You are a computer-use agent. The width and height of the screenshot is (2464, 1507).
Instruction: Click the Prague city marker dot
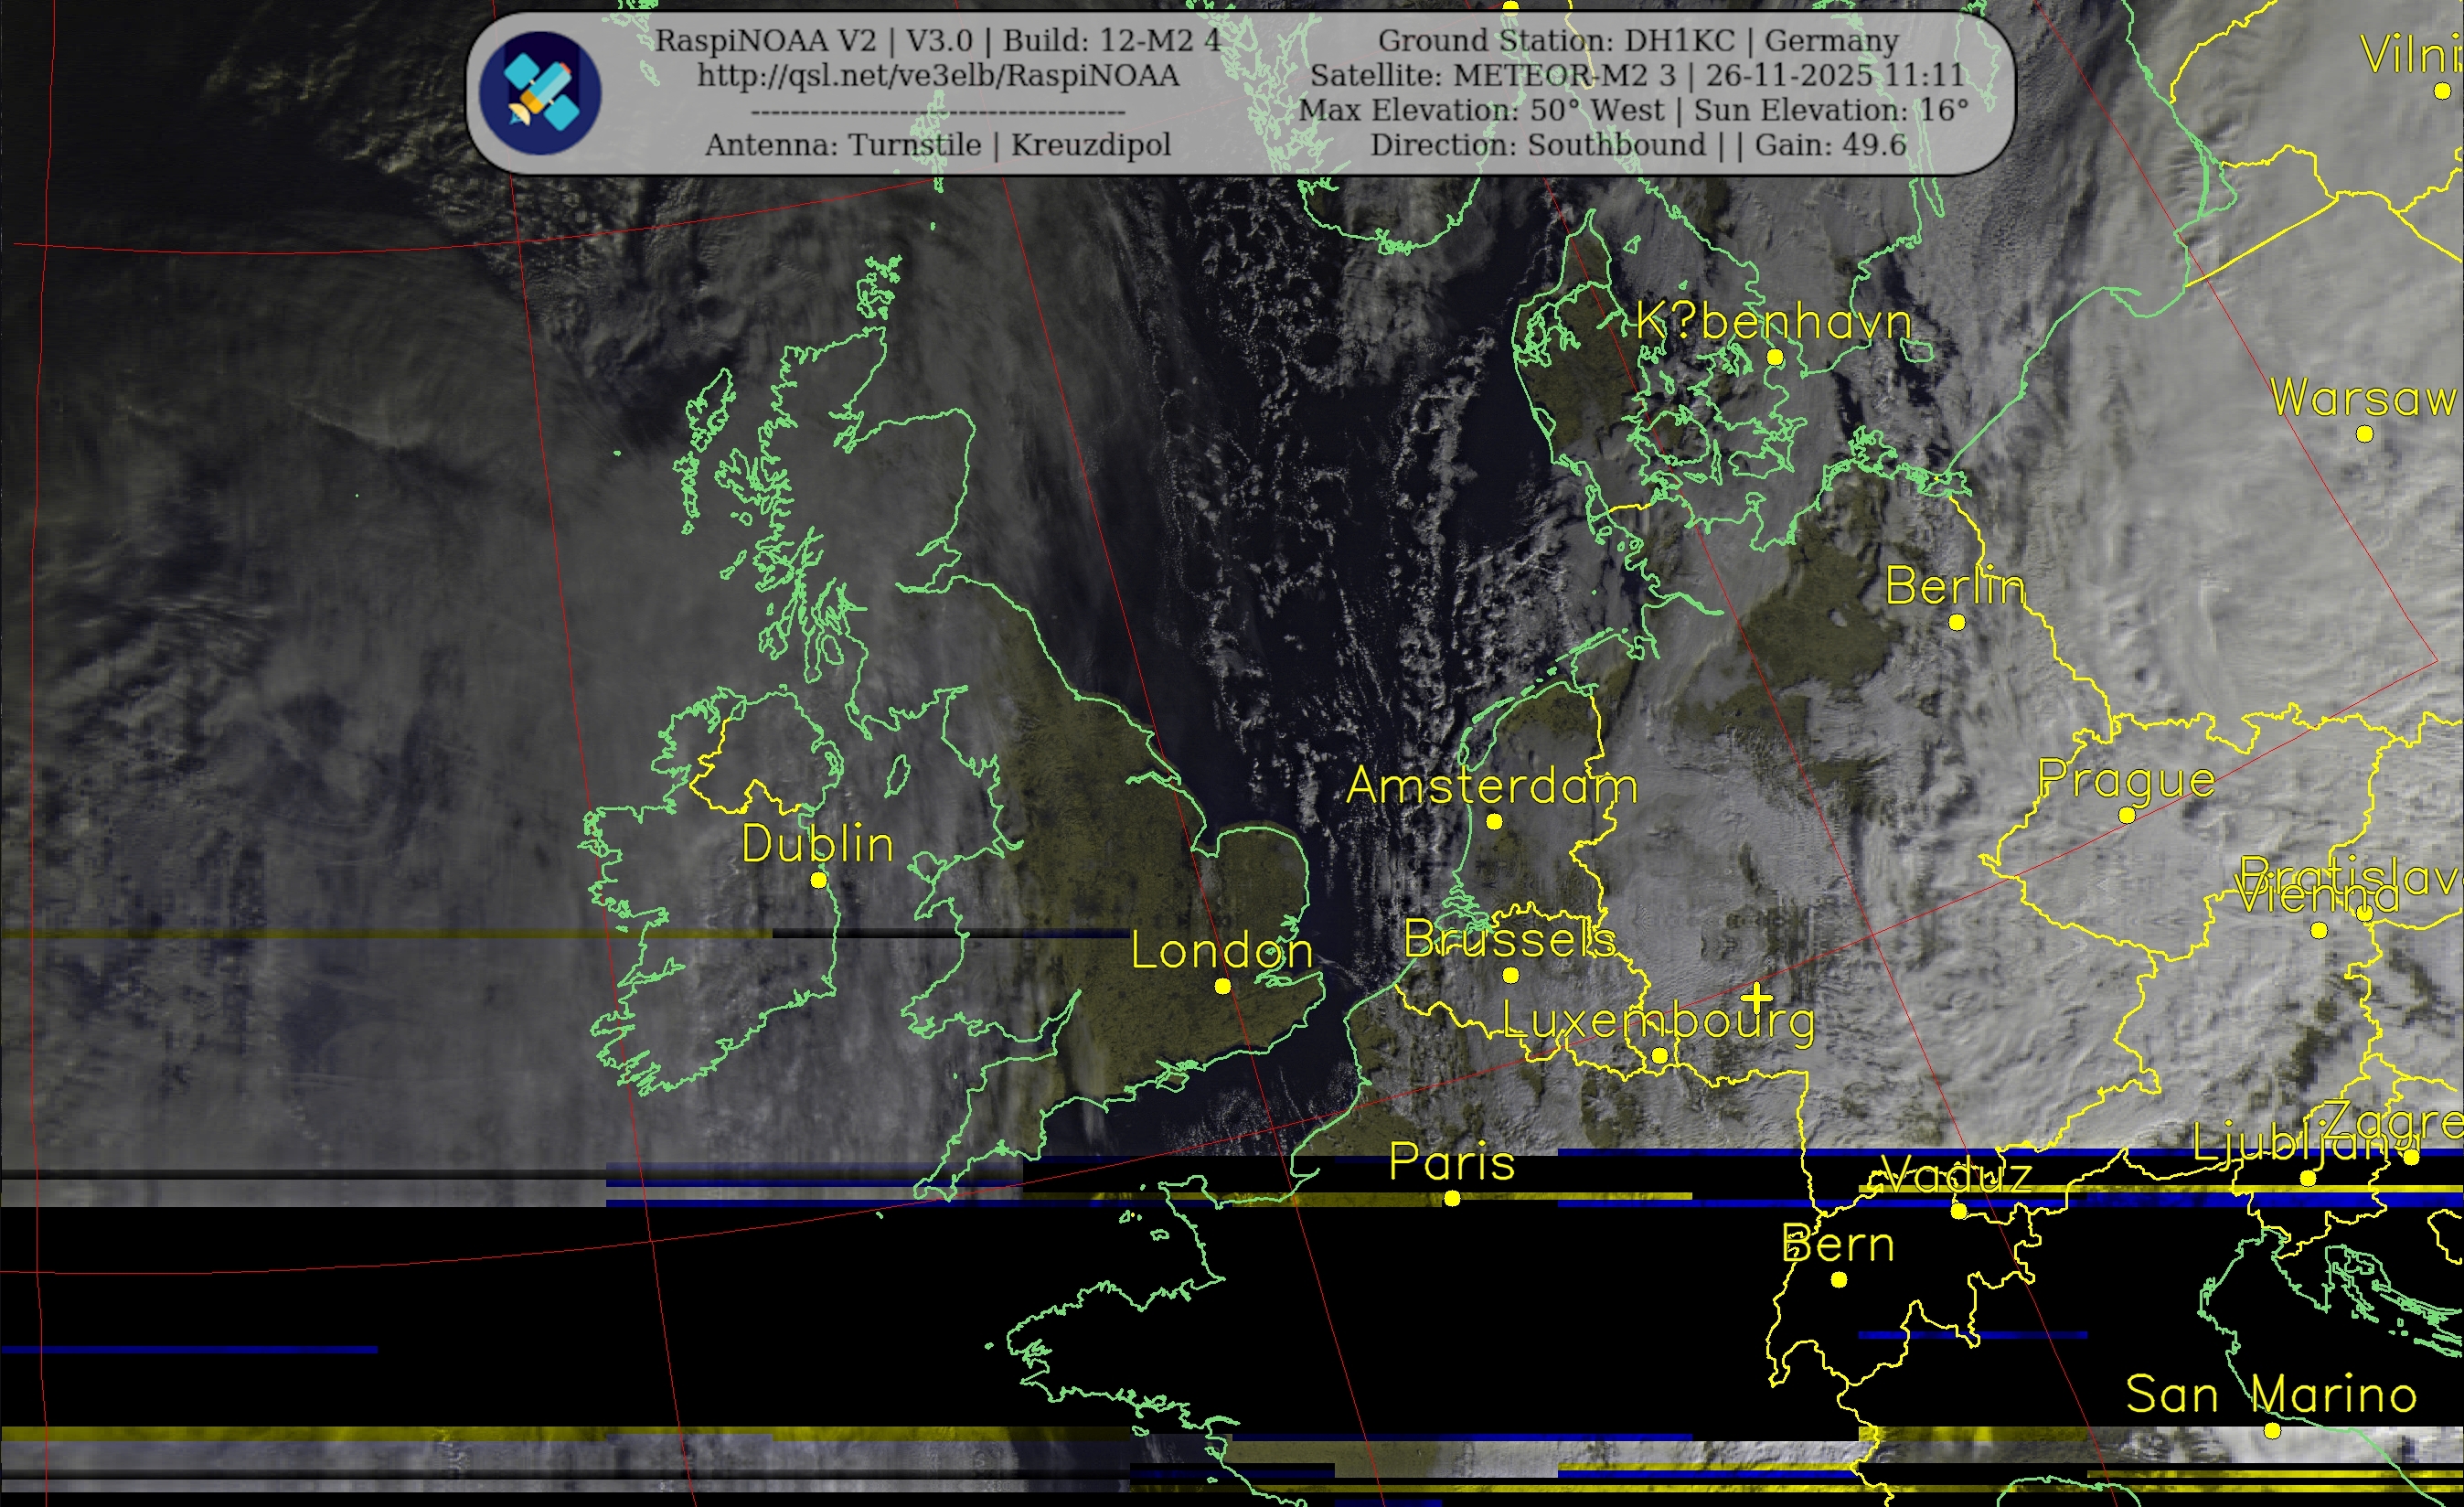click(2127, 816)
